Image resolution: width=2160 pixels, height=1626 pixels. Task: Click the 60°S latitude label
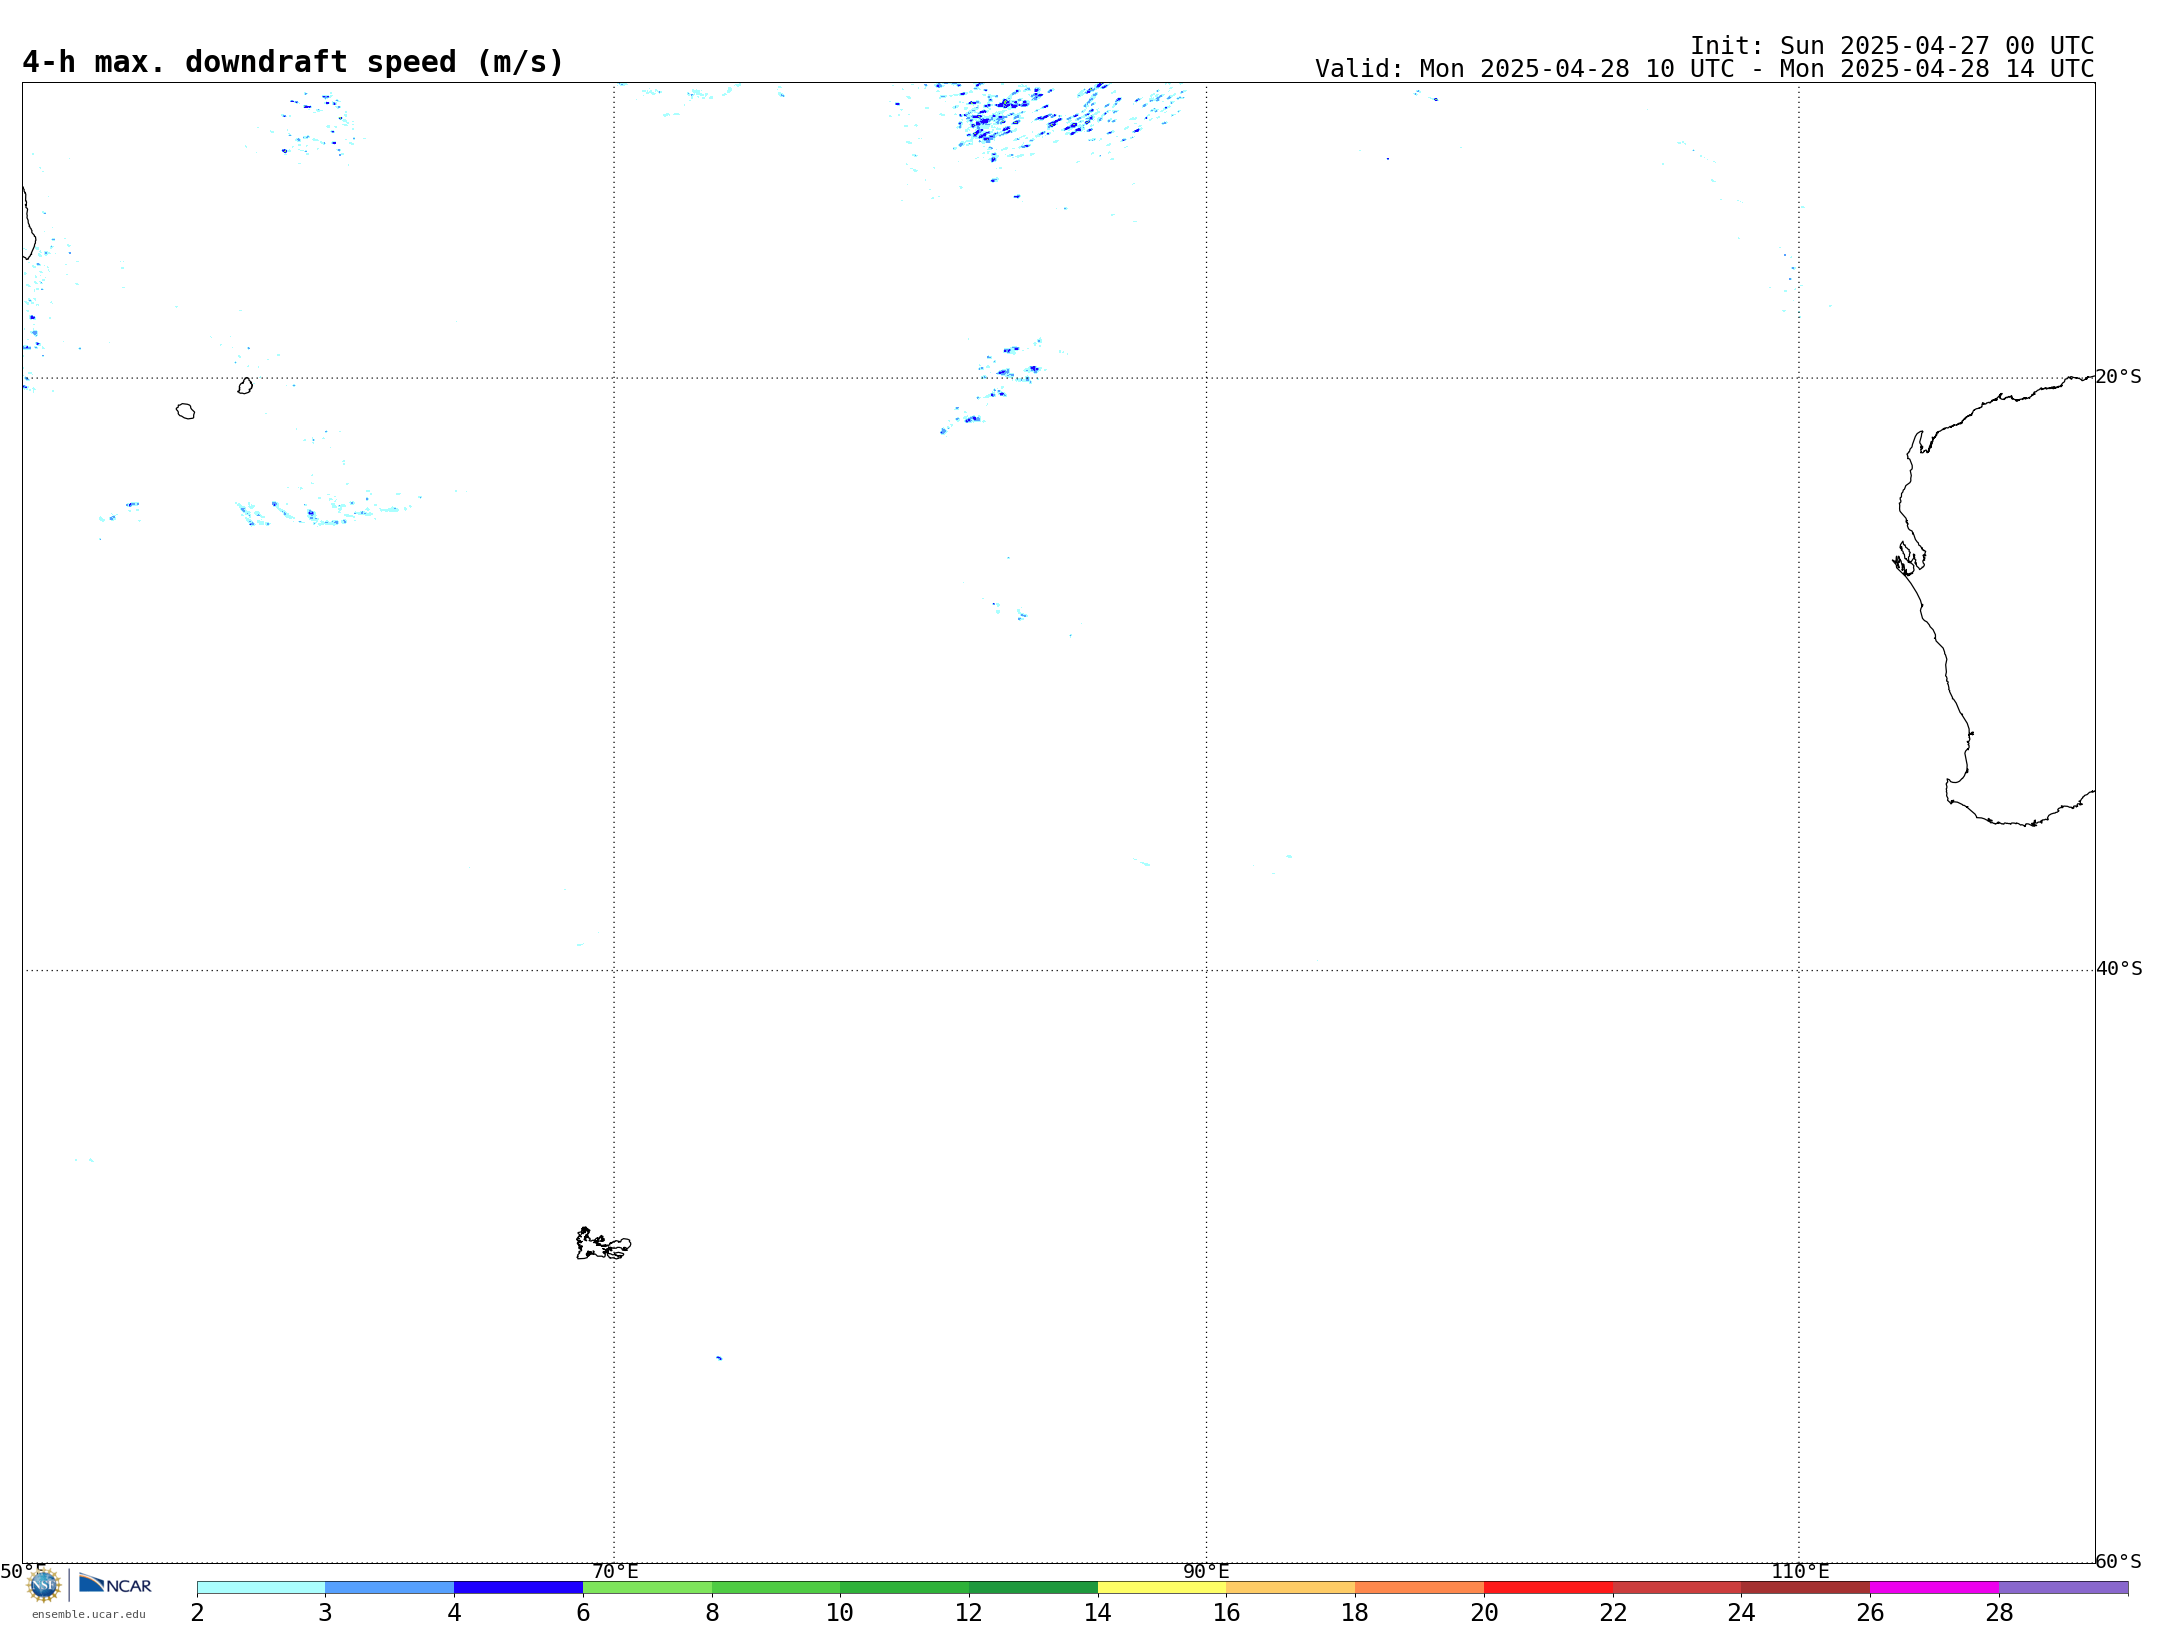(2119, 1561)
